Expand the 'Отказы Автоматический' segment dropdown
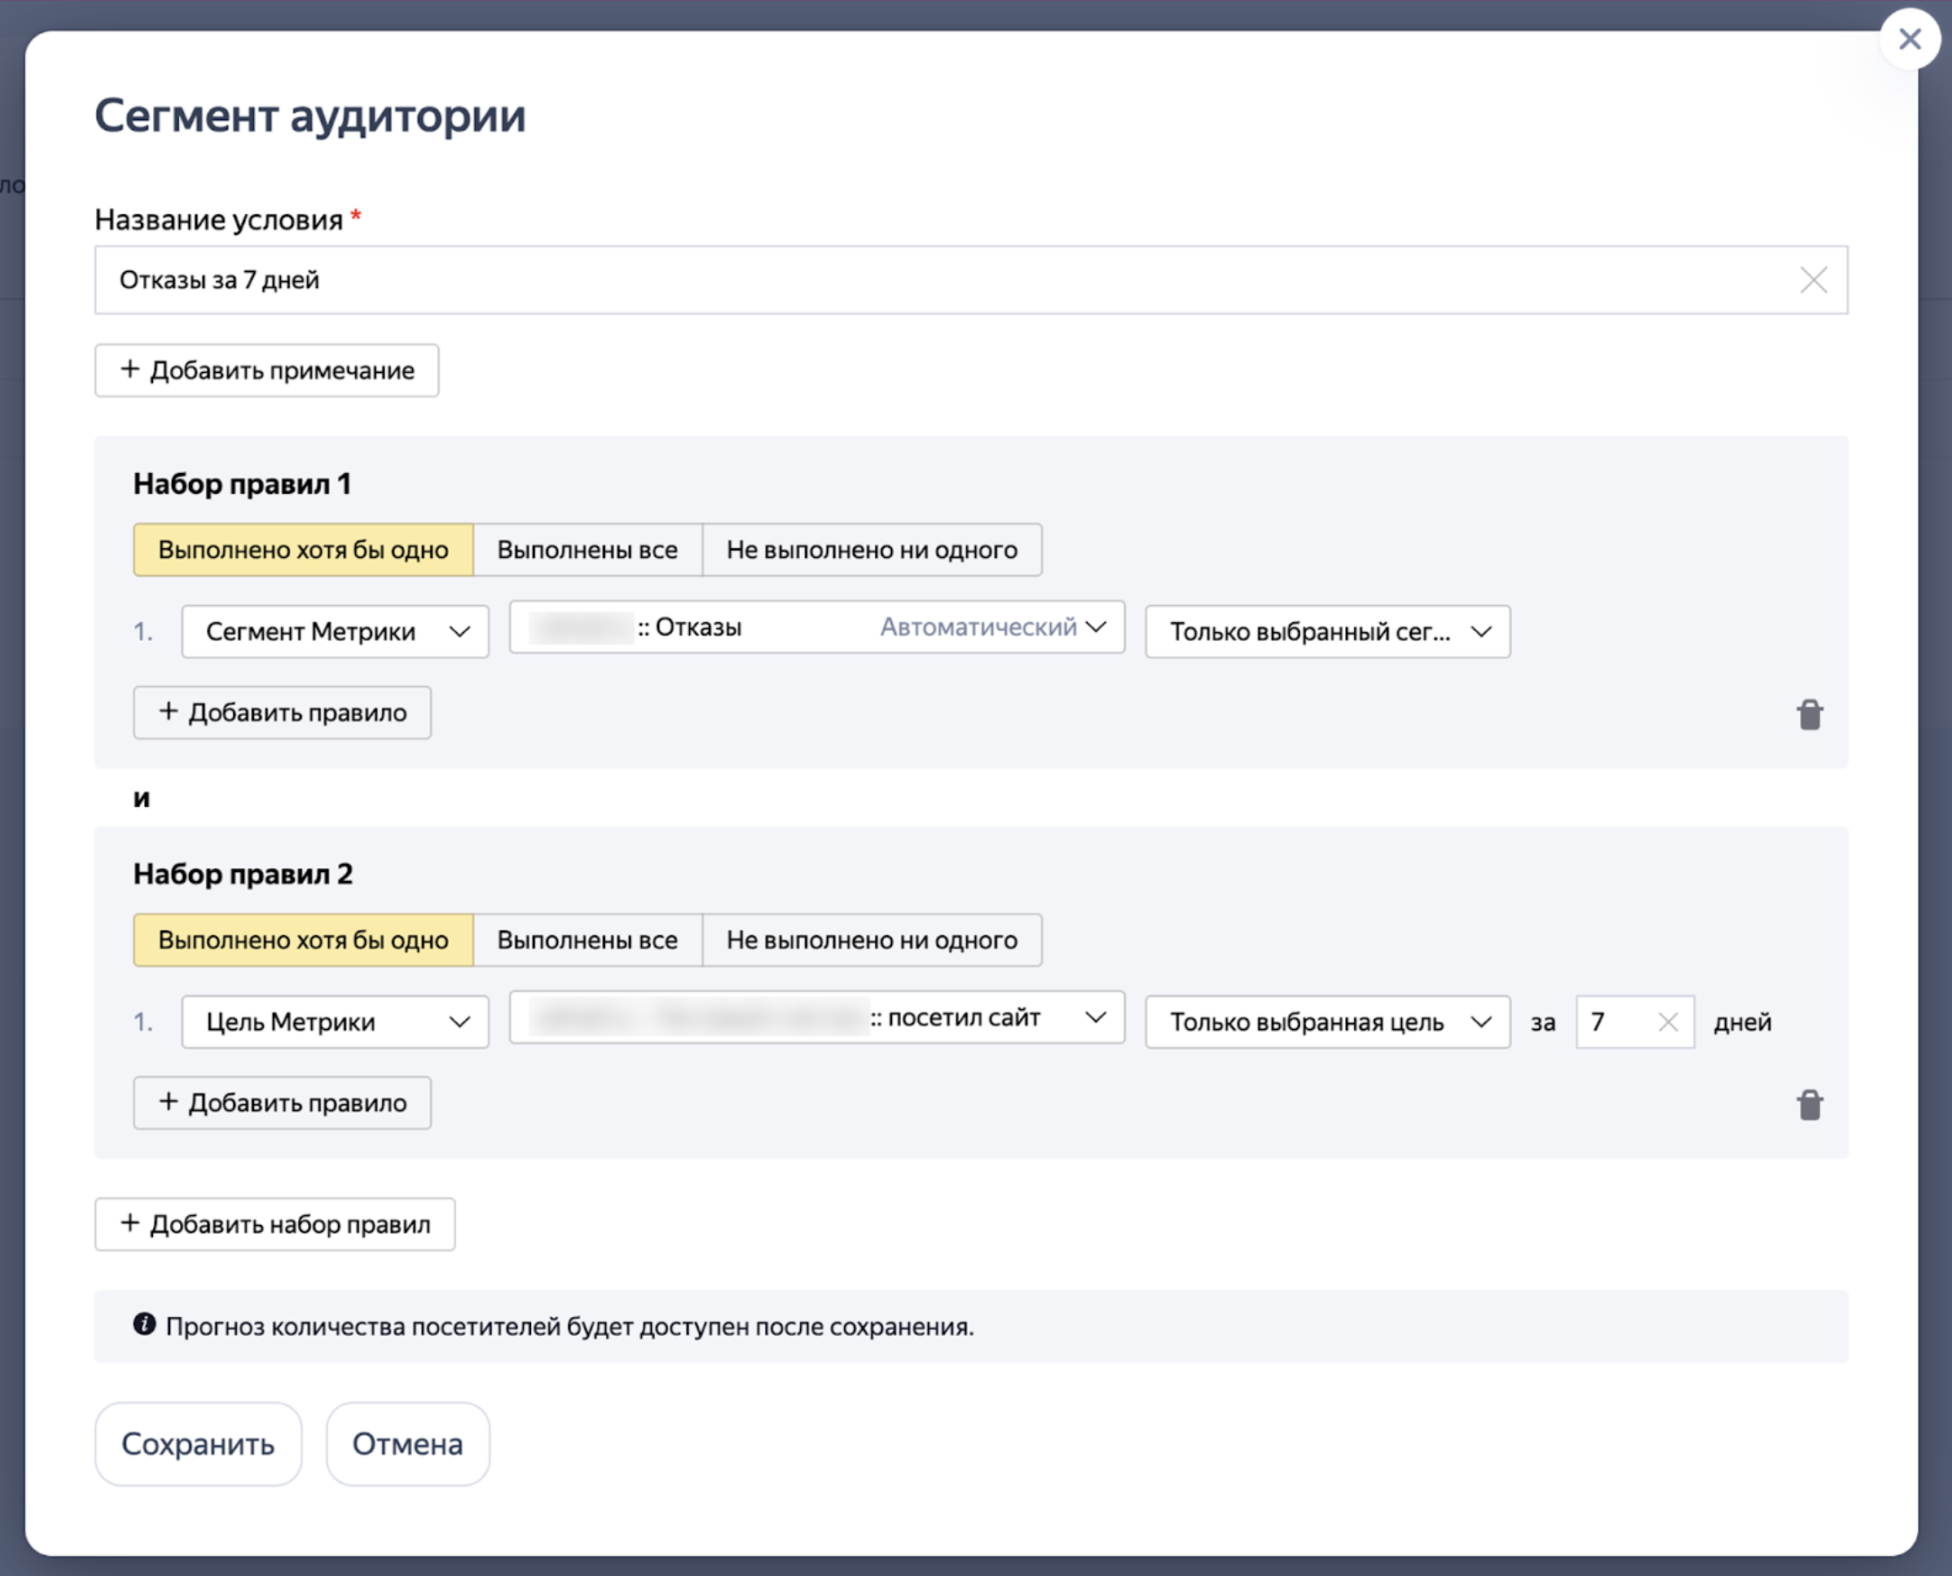The image size is (1952, 1576). [816, 628]
